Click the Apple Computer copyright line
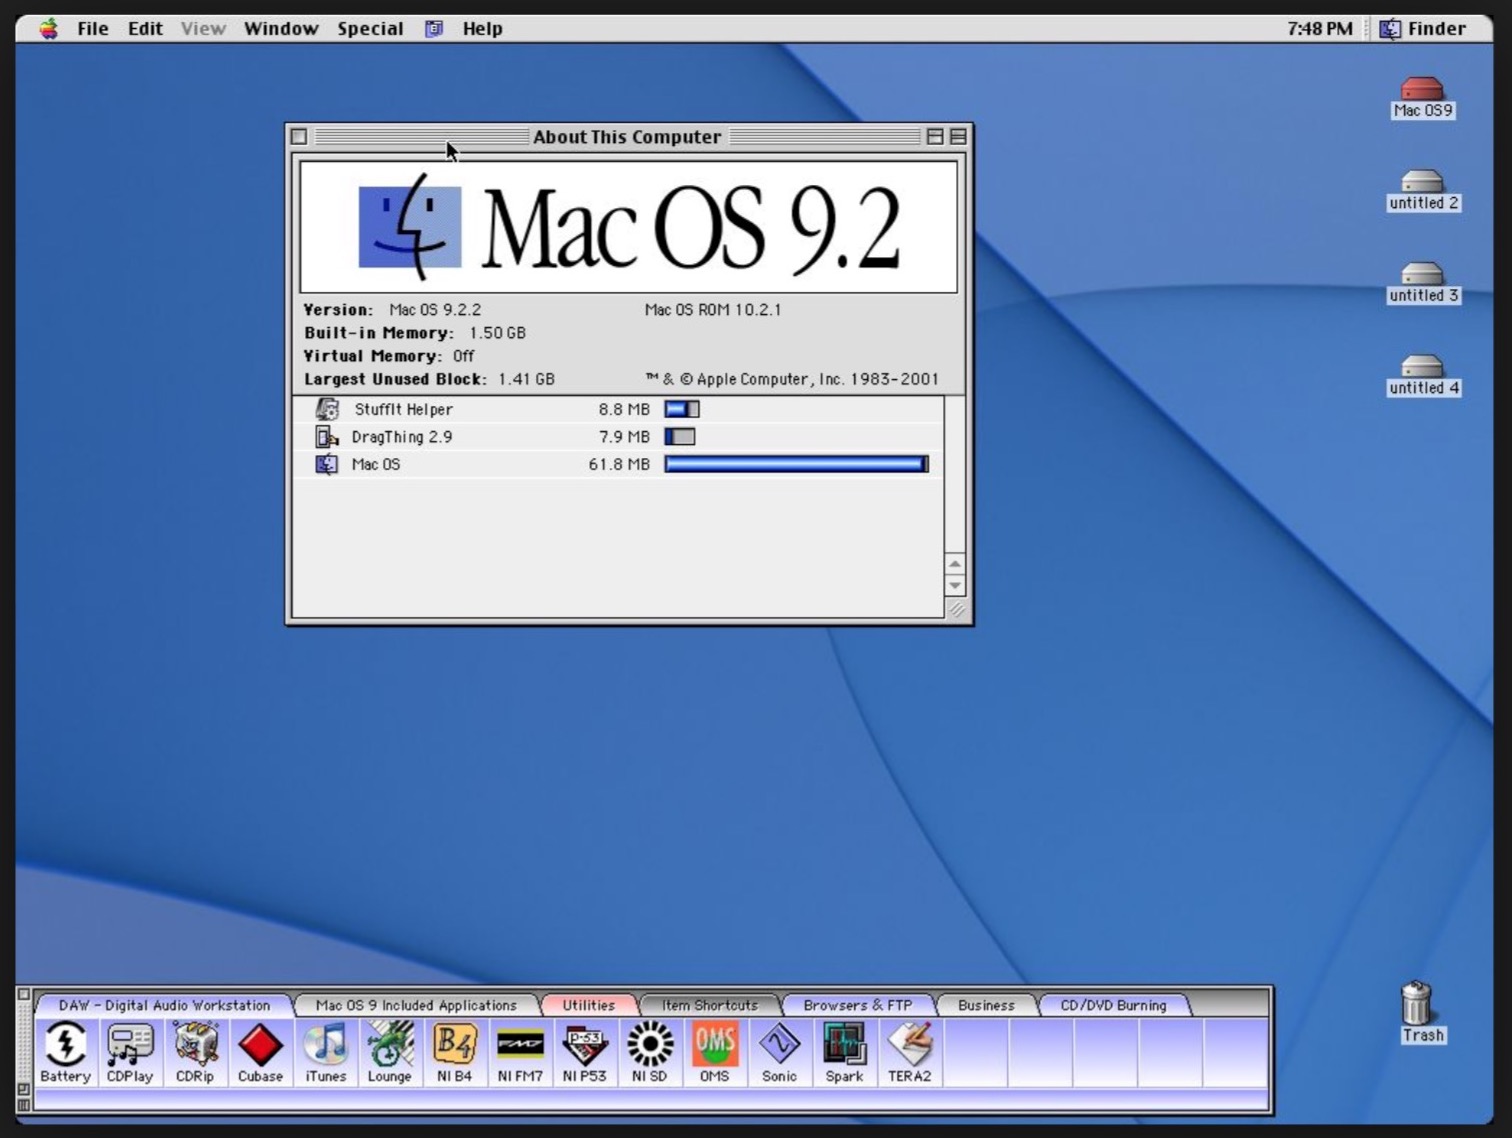The width and height of the screenshot is (1512, 1138). coord(792,379)
